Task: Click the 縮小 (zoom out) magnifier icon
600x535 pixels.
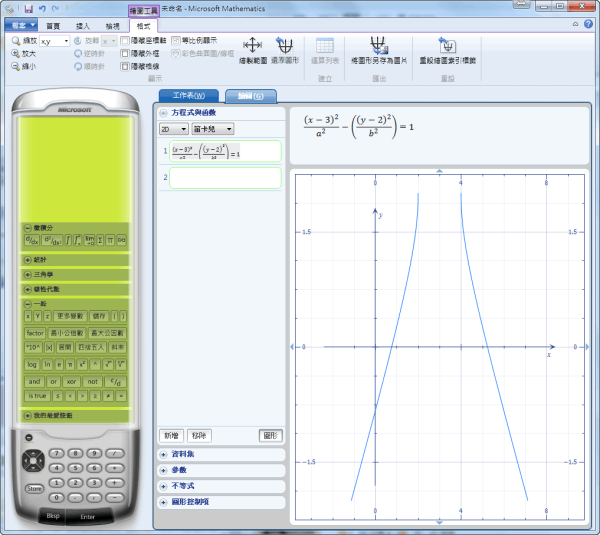Action: pos(17,66)
